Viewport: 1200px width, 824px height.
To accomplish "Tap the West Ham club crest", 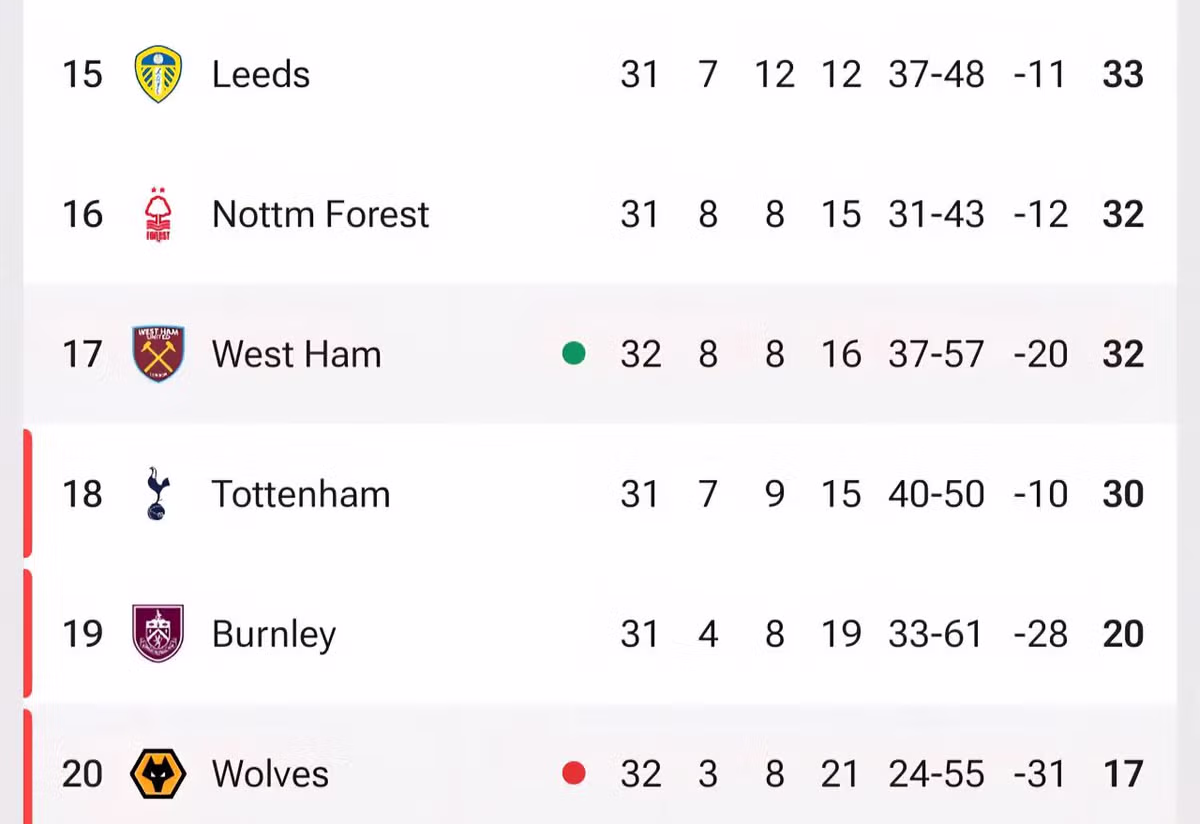I will [x=158, y=354].
